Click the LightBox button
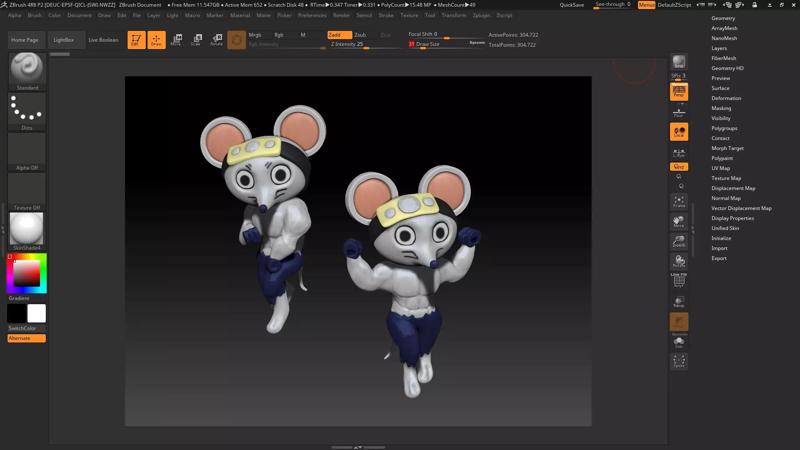This screenshot has width=800, height=450. (64, 40)
